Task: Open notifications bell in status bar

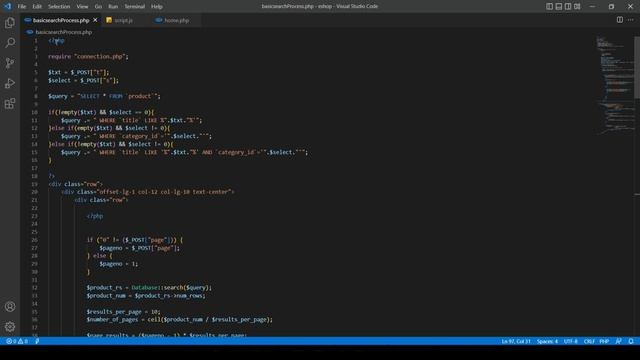Action: [631, 341]
